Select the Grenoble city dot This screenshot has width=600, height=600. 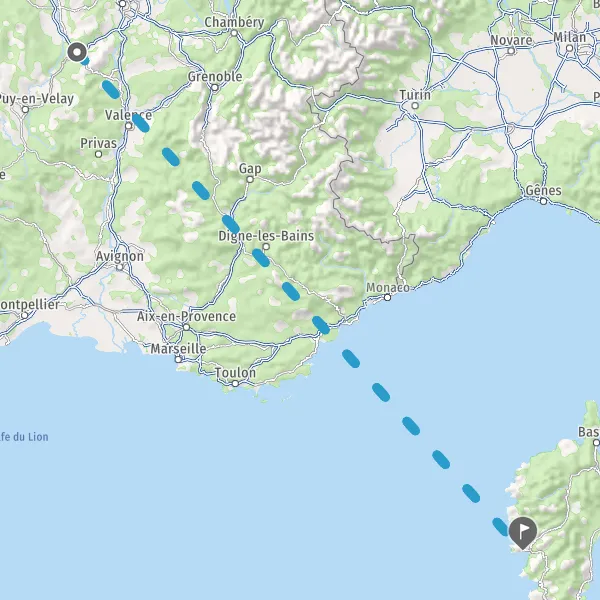[x=215, y=88]
